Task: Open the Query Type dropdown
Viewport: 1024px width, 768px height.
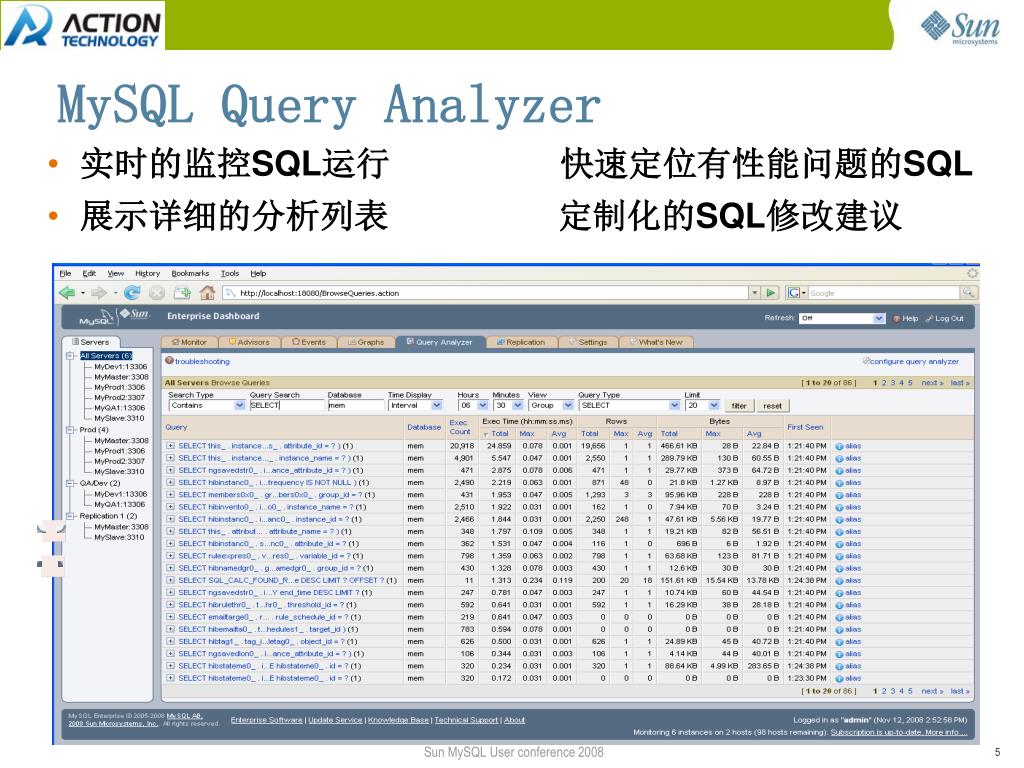Action: 630,406
